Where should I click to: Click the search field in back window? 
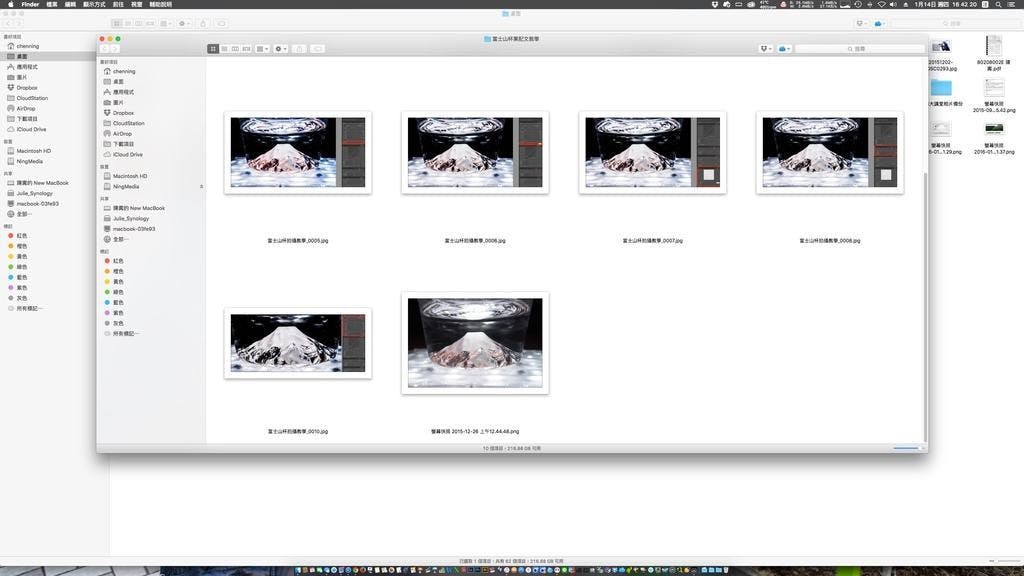pos(954,24)
